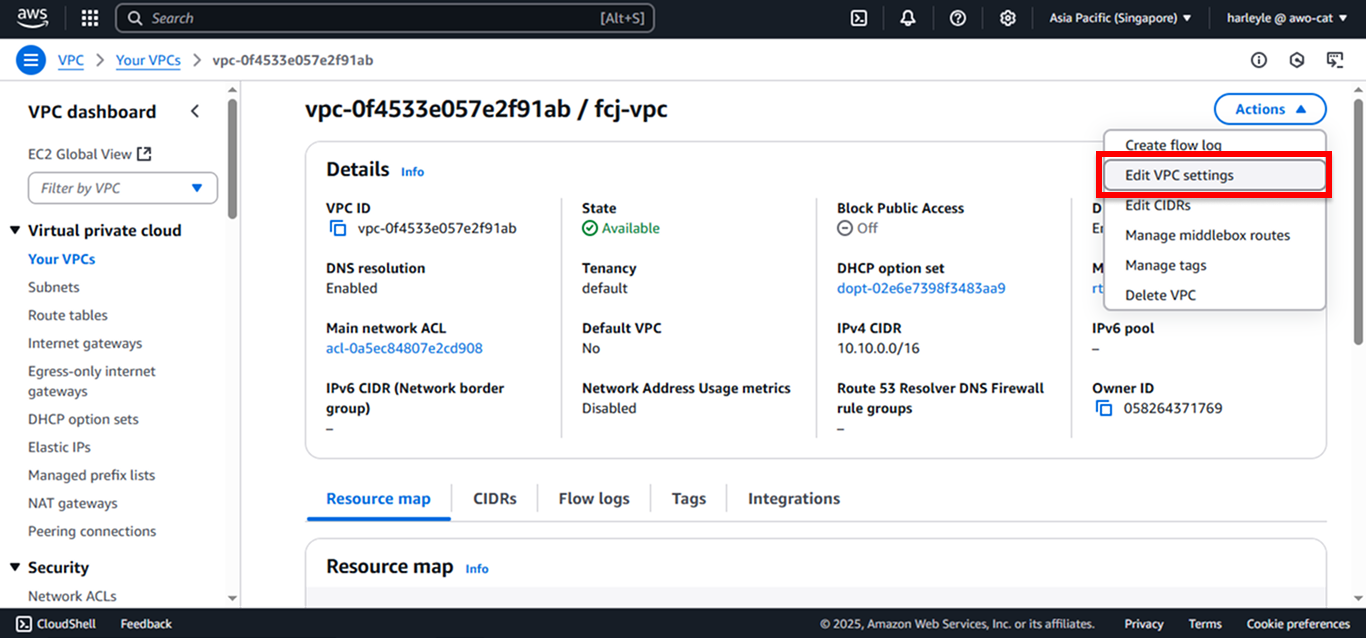Click the Info link beside Resource map heading
Screen dimensions: 1366x638
(477, 569)
